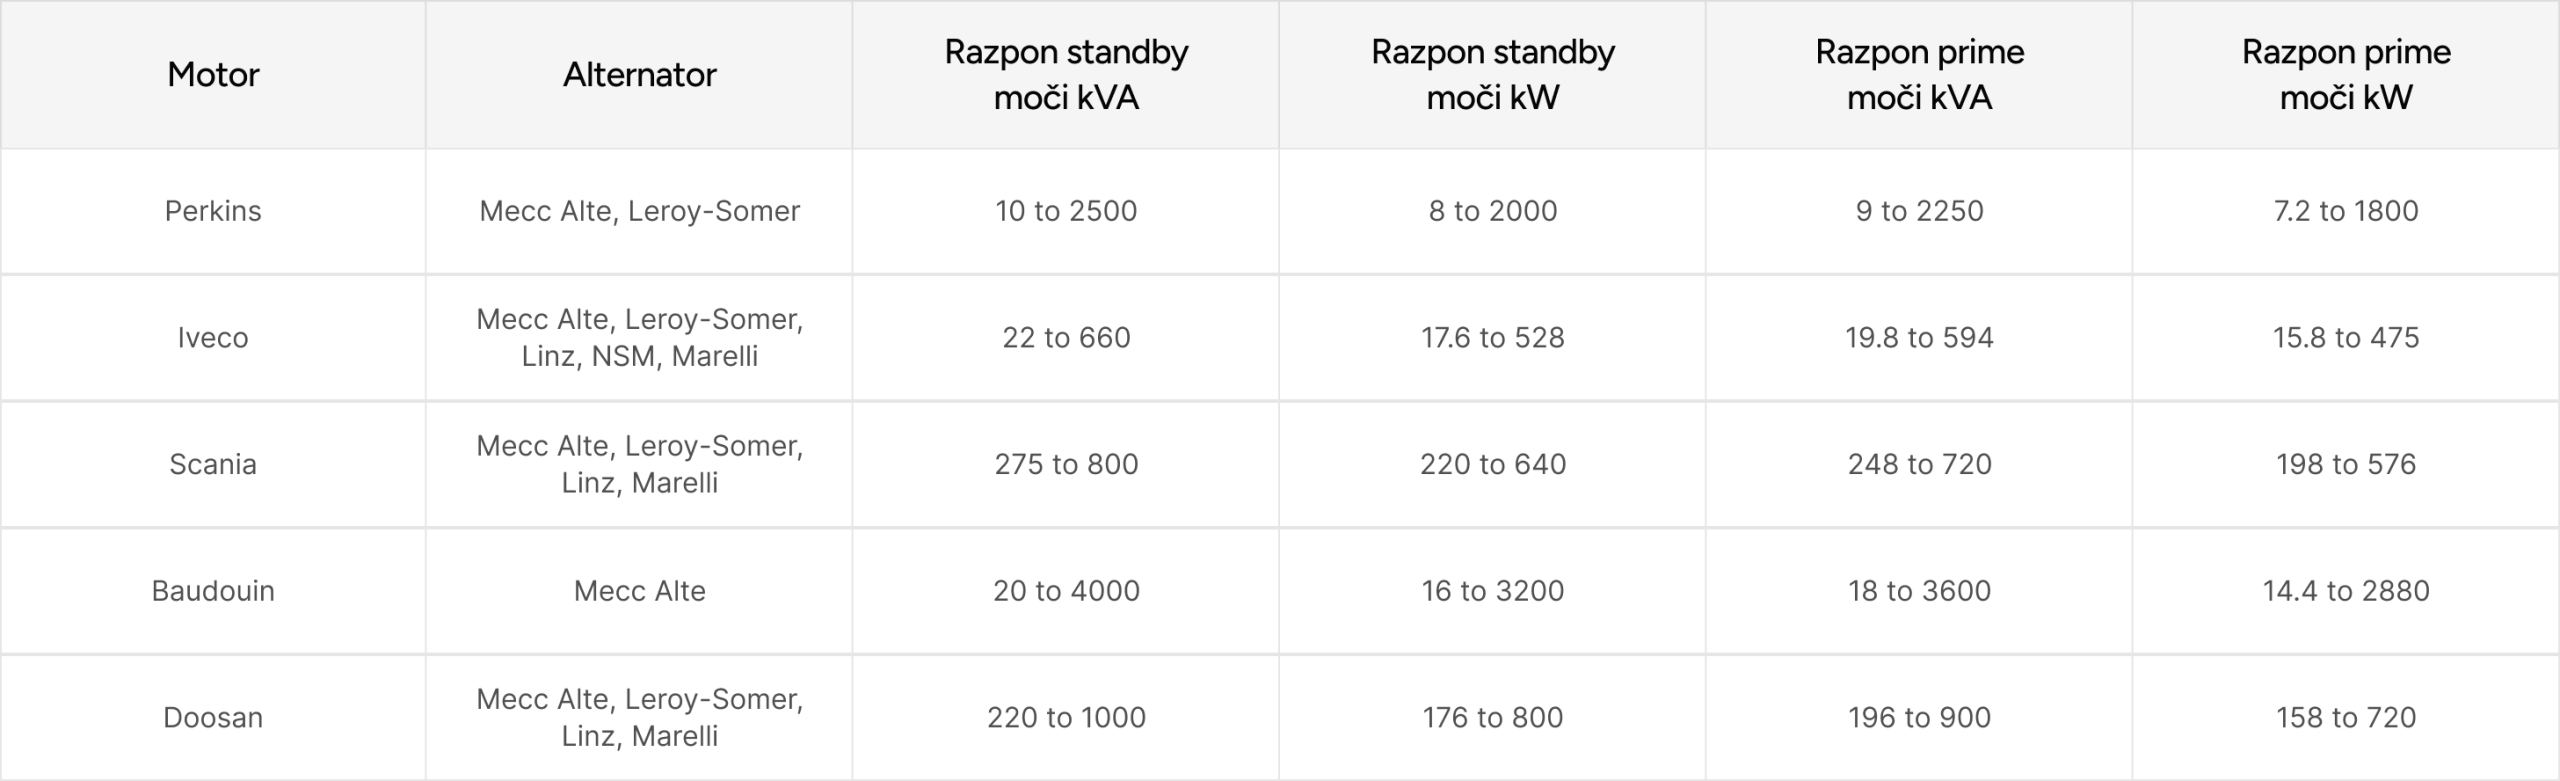Screen dimensions: 2560x781
Task: Click the Razpon prime moči kVA header
Action: point(1919,75)
